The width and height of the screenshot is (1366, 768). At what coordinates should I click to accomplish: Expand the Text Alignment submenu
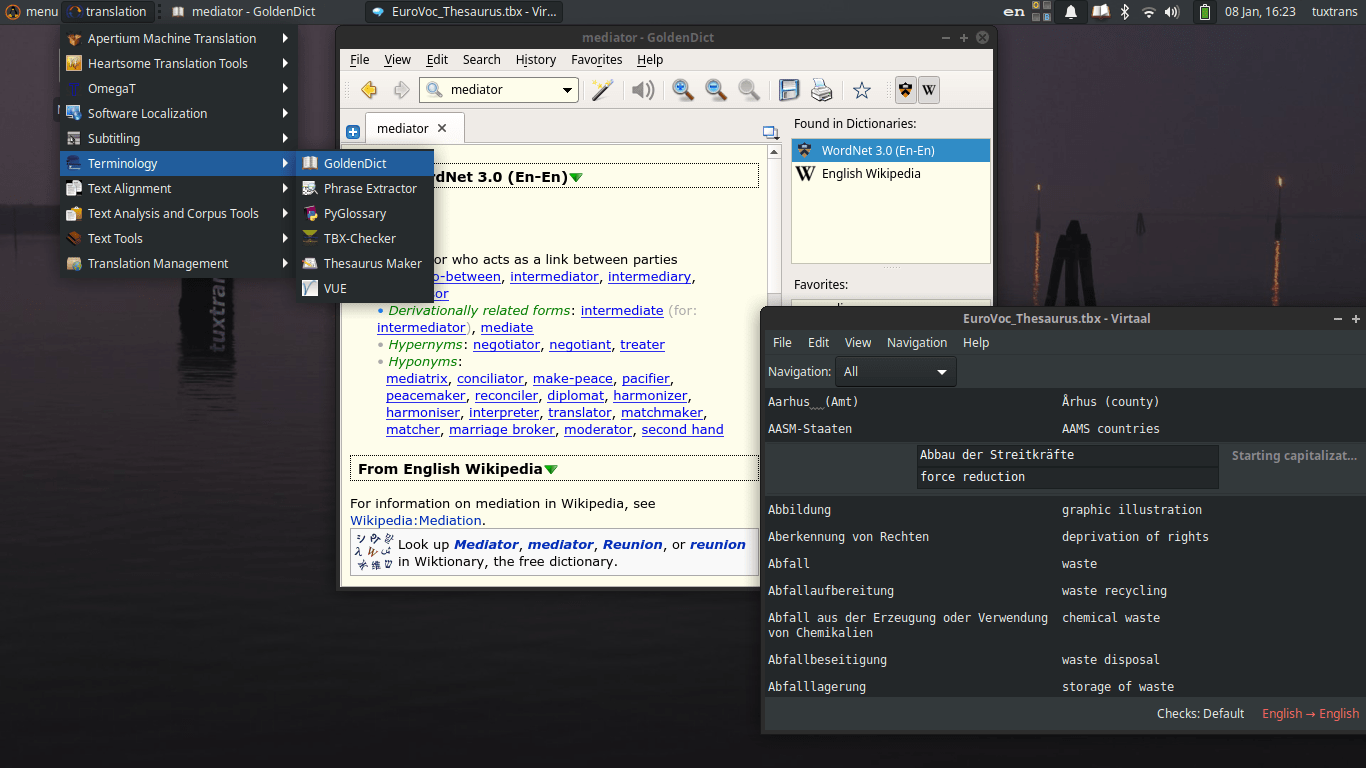179,188
